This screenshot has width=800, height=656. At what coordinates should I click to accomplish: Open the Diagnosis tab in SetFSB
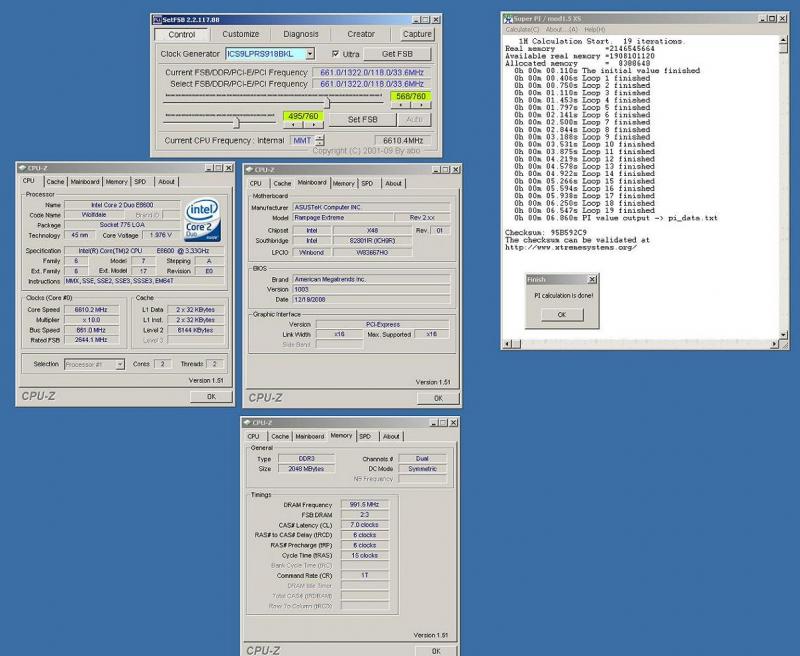(x=301, y=34)
